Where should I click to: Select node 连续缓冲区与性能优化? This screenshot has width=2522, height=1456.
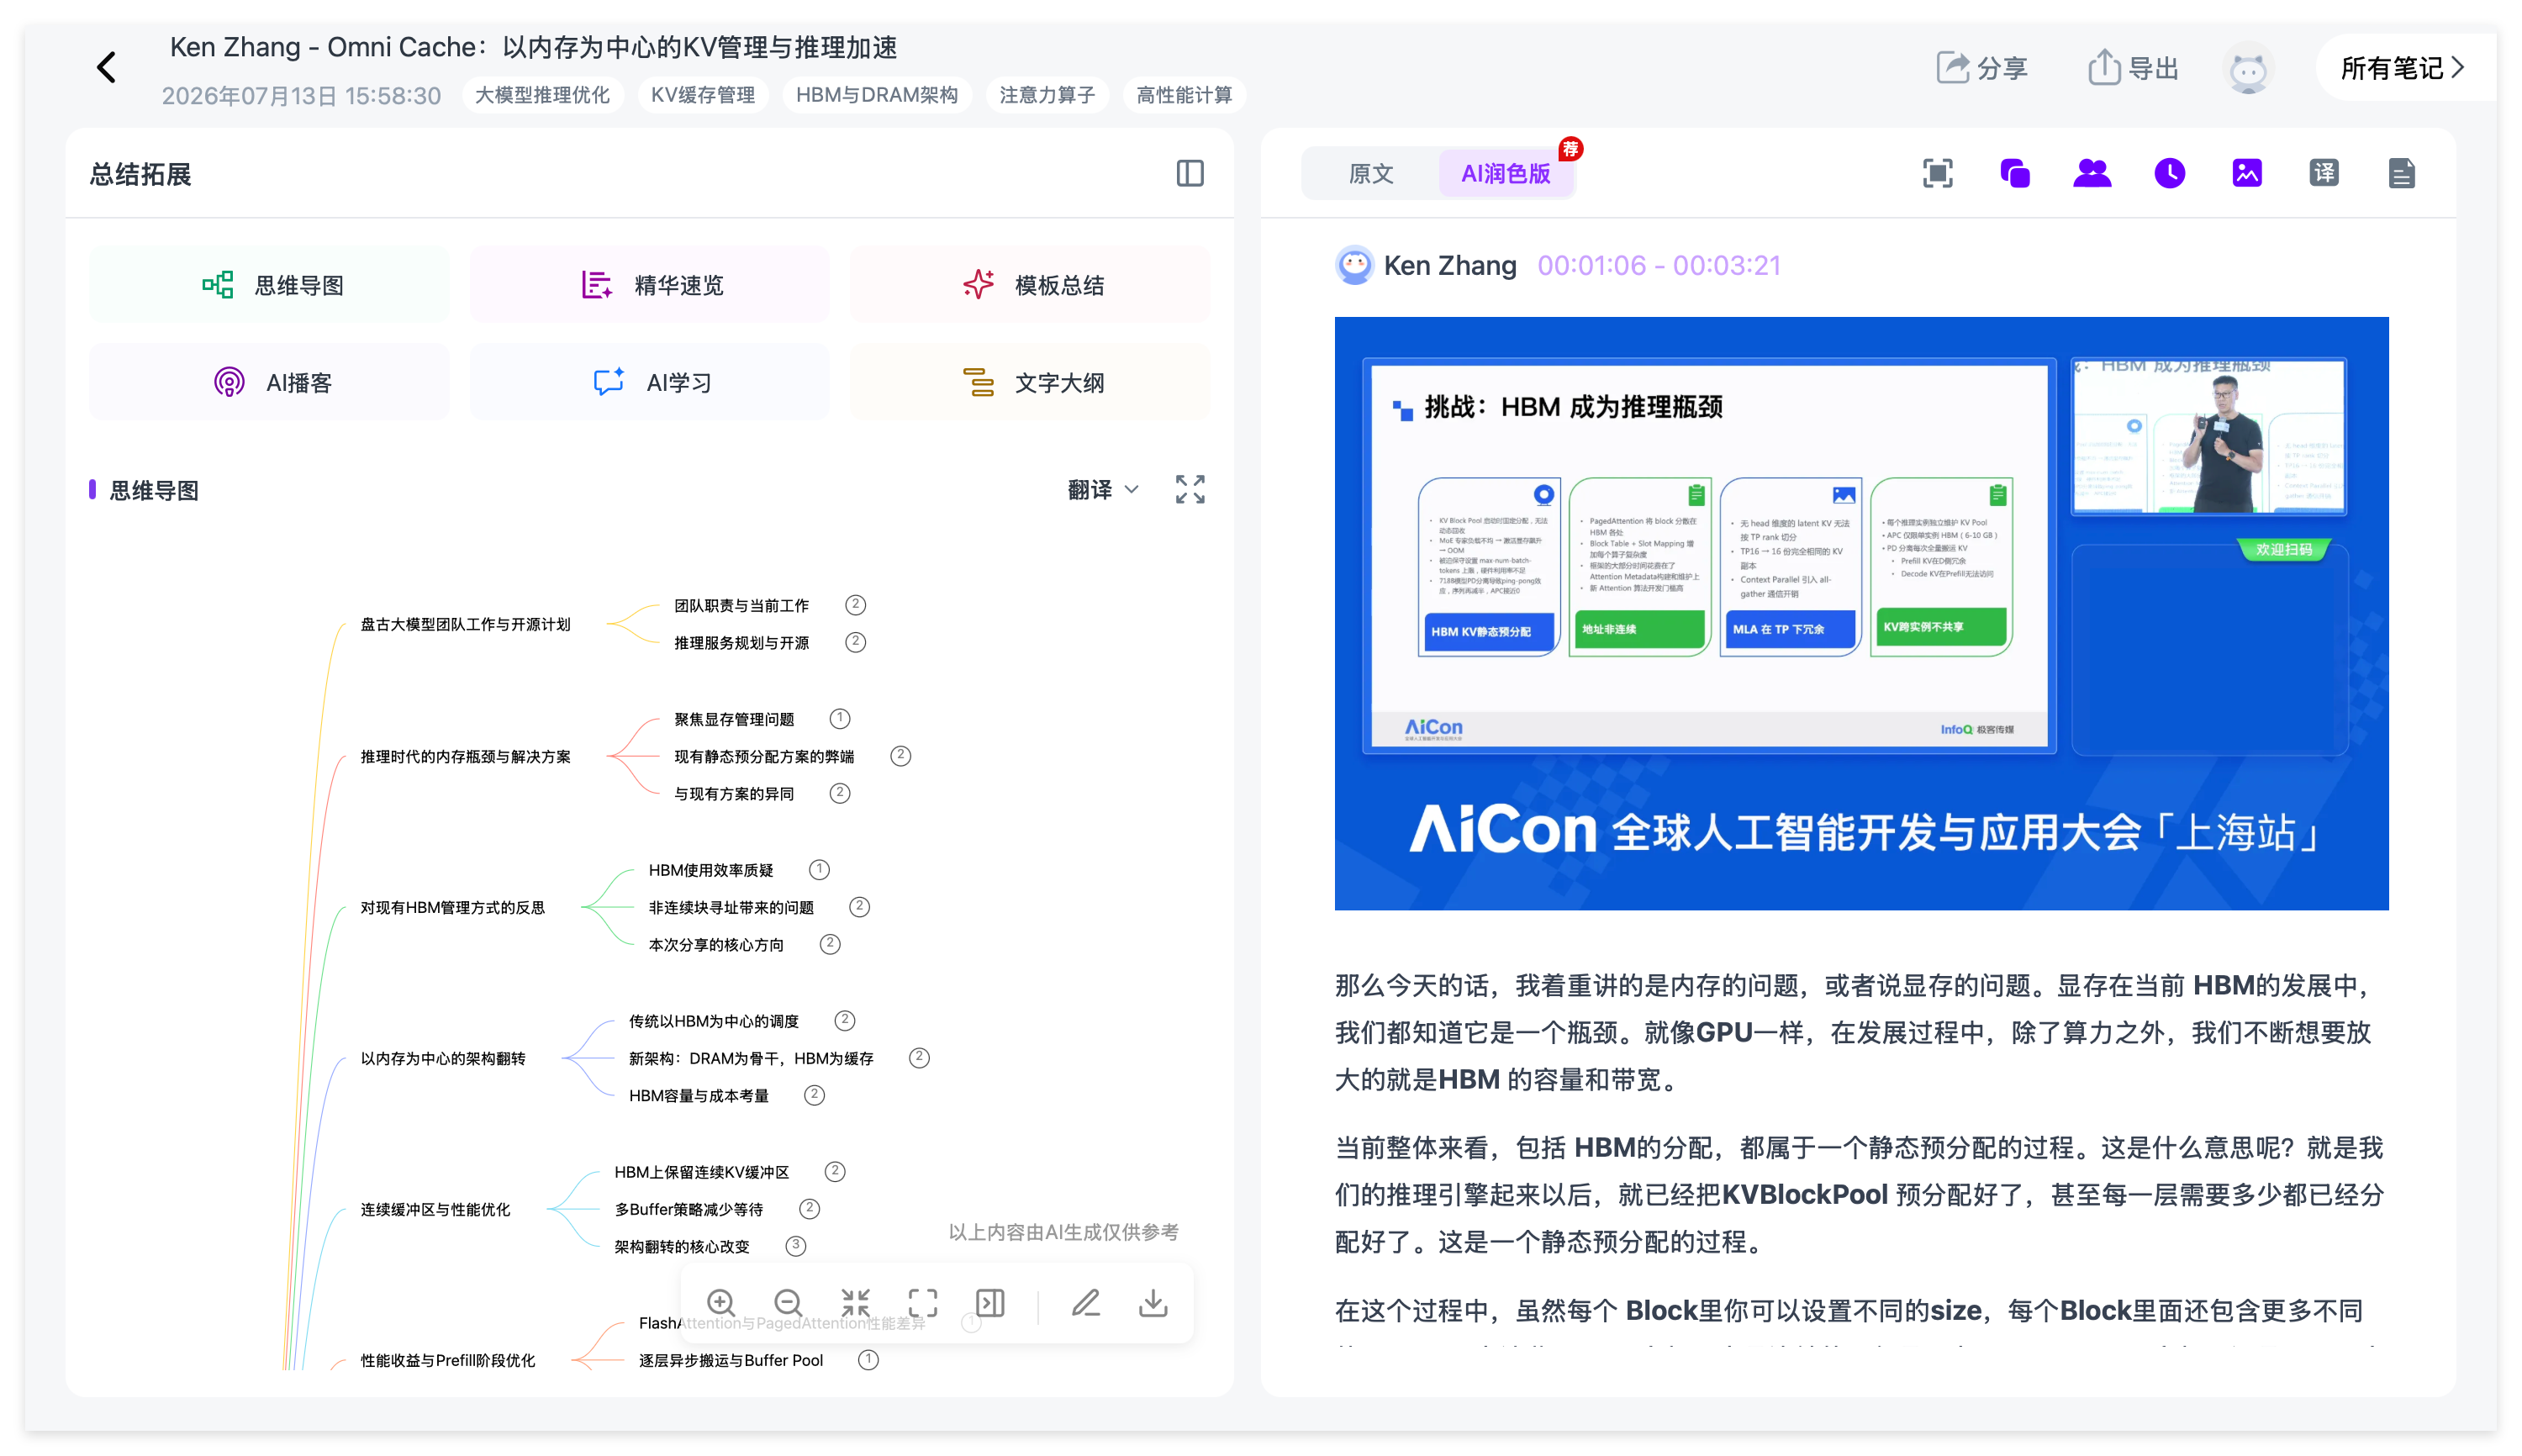pyautogui.click(x=435, y=1210)
